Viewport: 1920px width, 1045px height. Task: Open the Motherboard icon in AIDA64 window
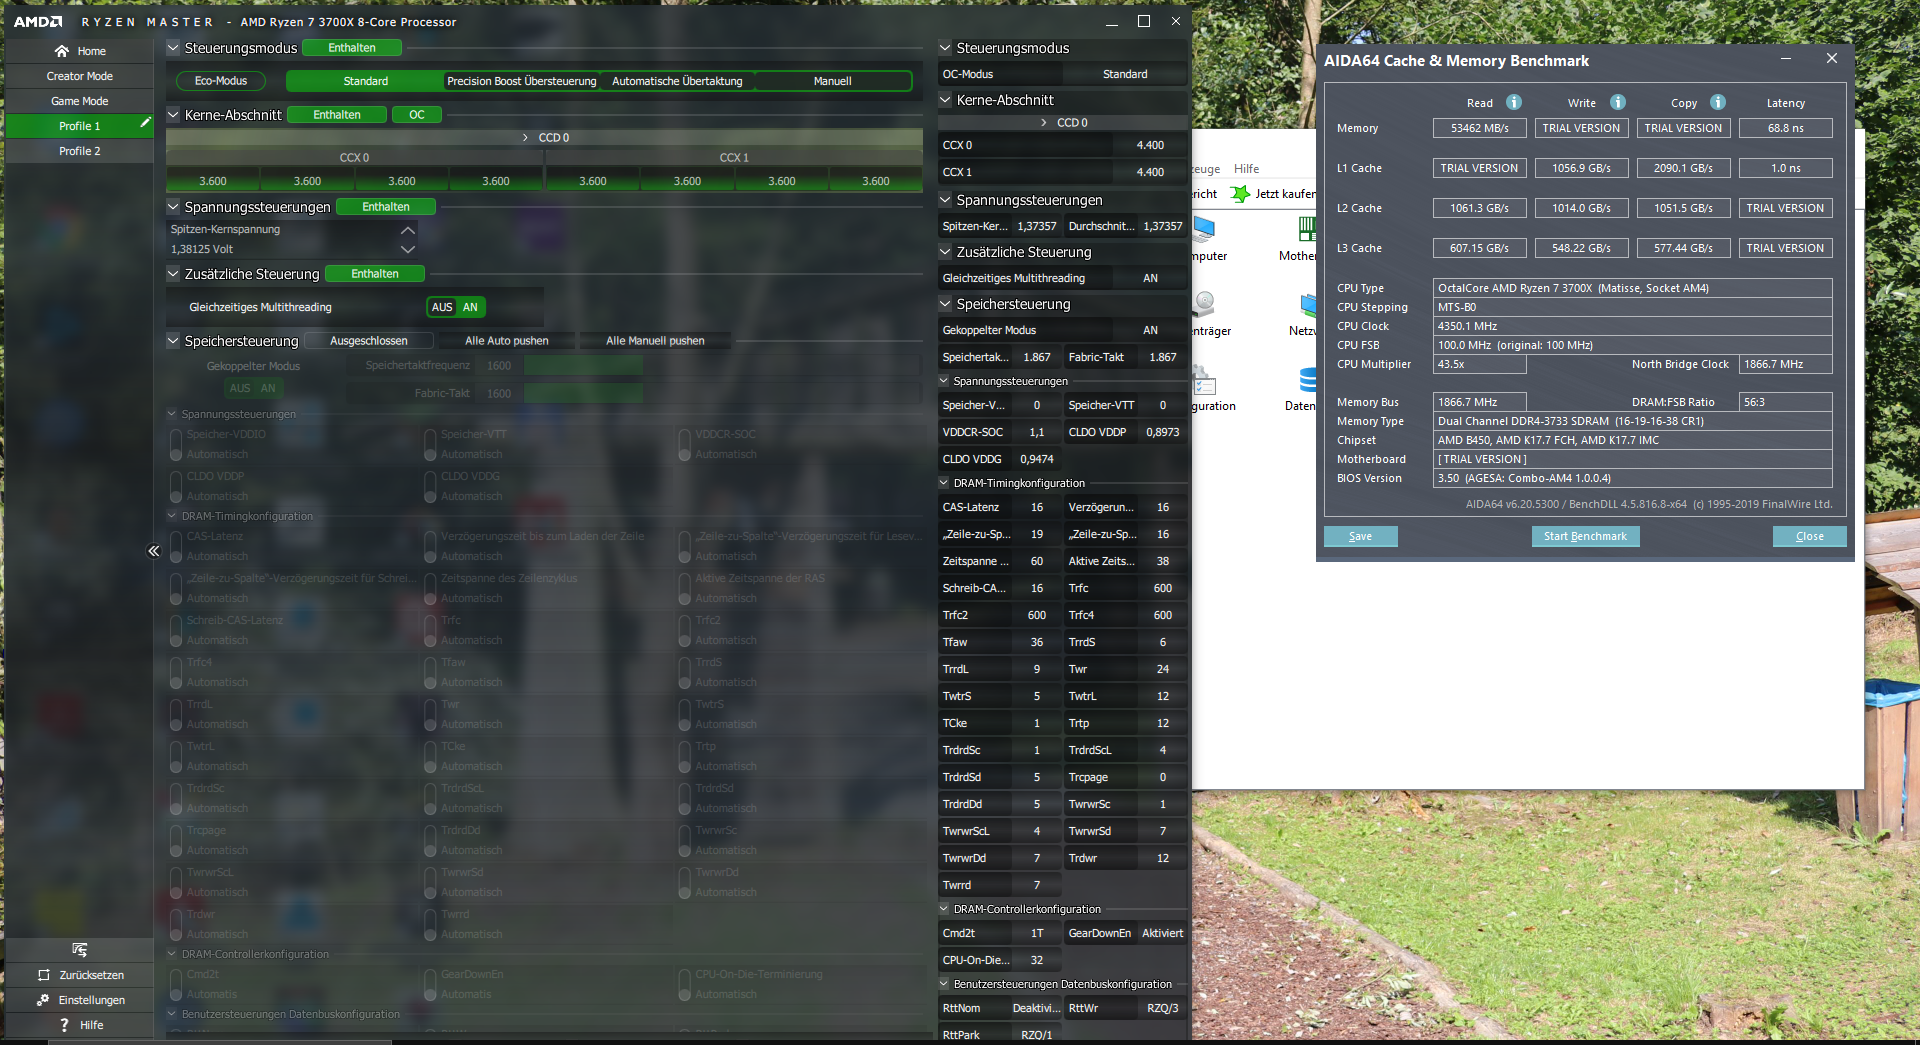[1306, 229]
